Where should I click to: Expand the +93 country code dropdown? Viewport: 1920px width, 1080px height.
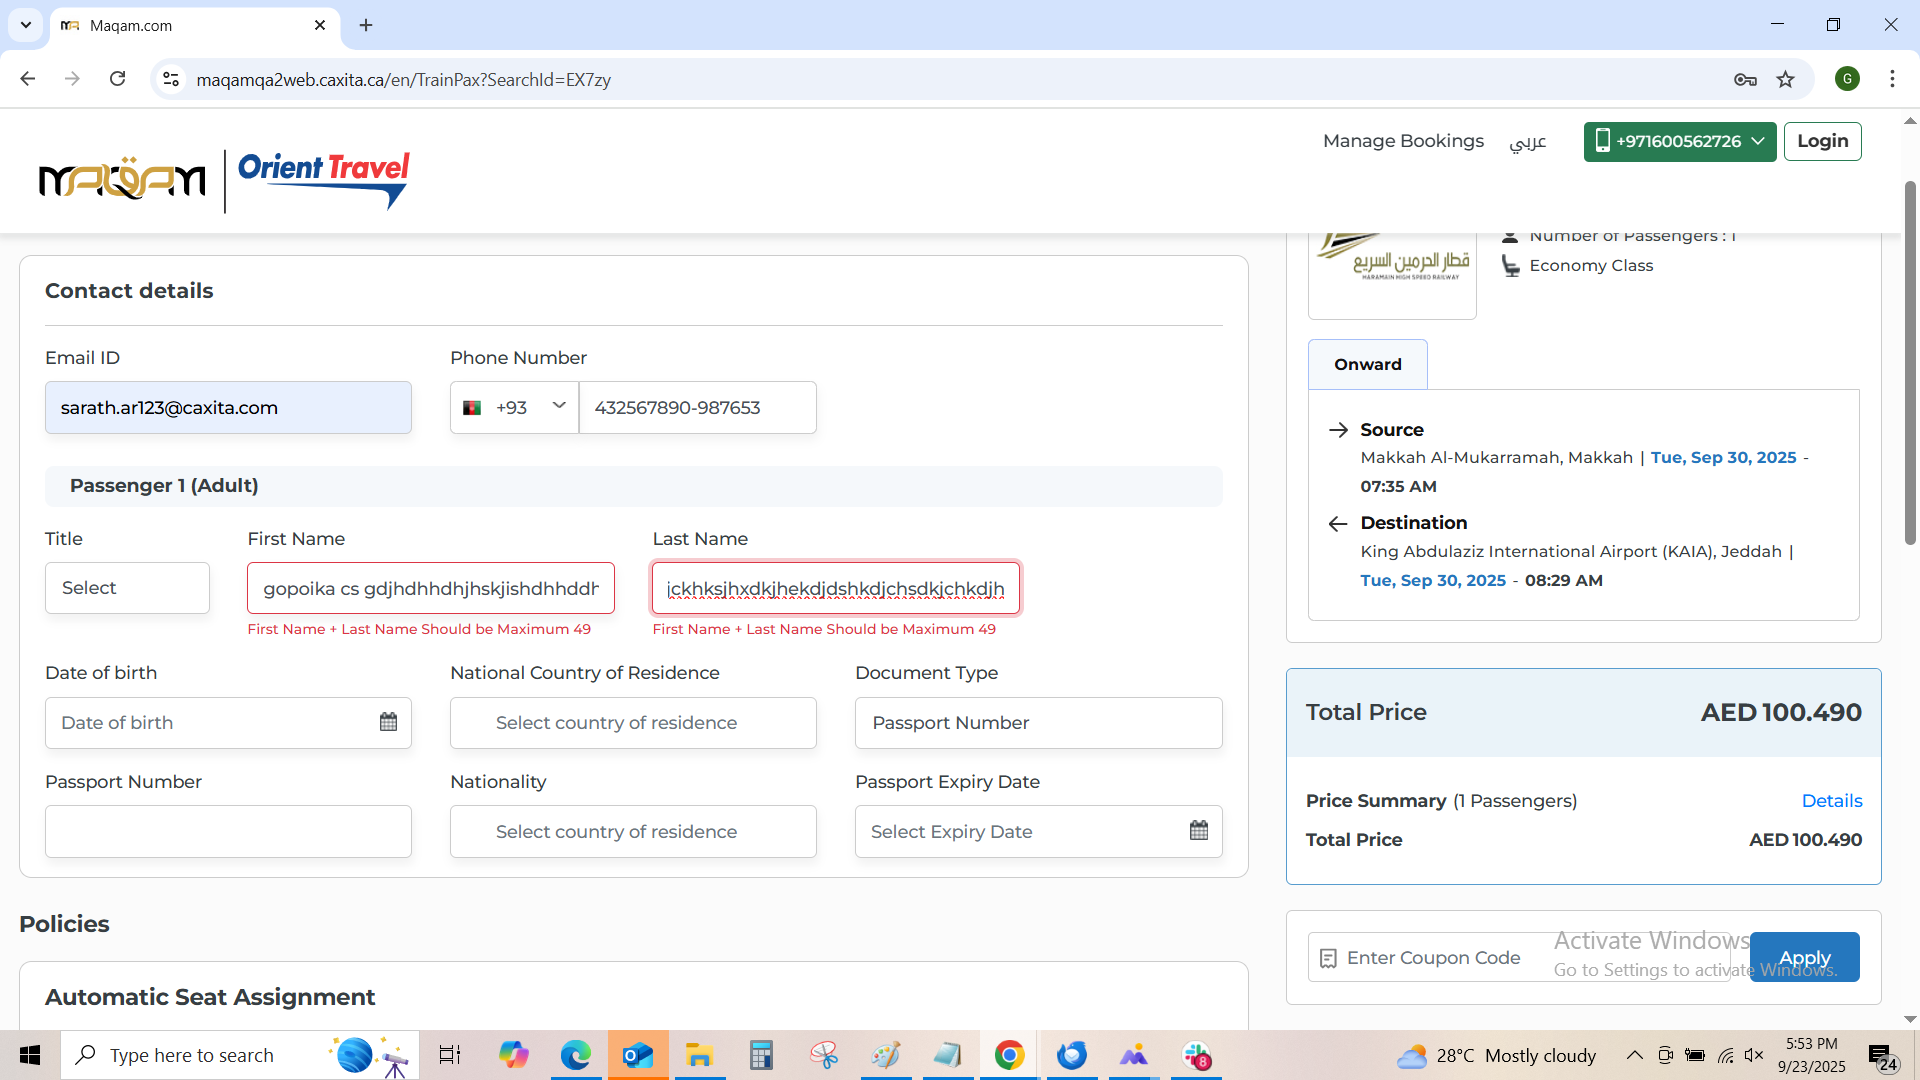click(x=514, y=407)
